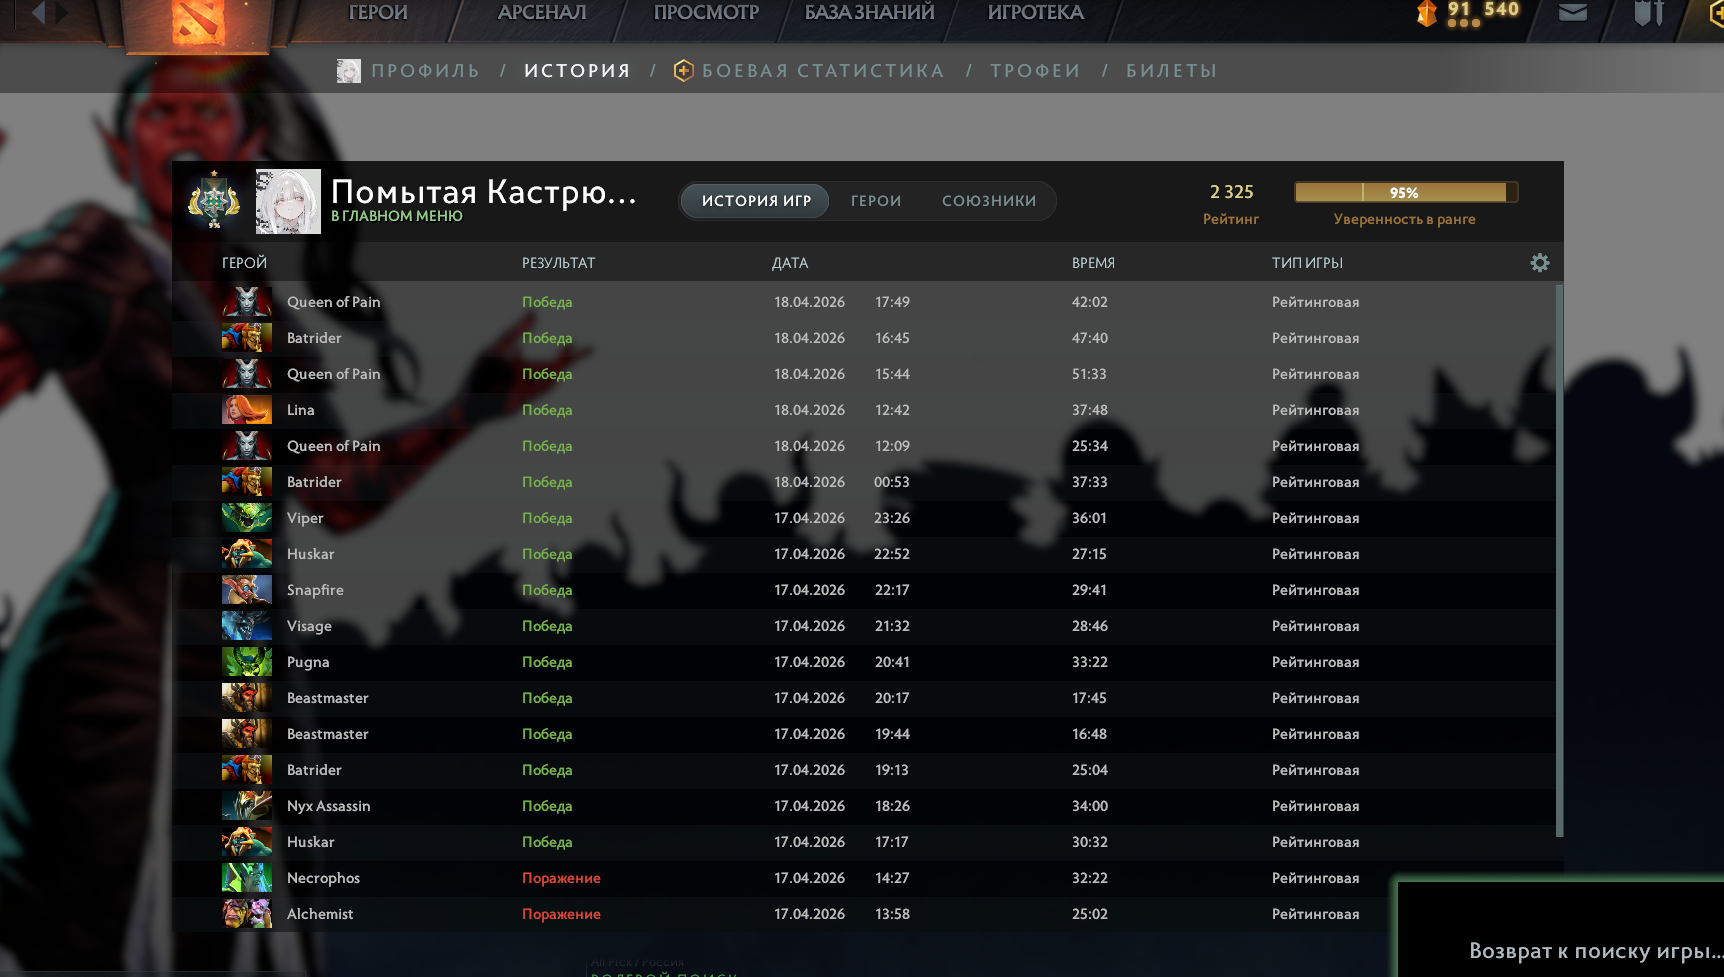
Task: Select the ИСТОРИЯ tab
Action: click(577, 71)
